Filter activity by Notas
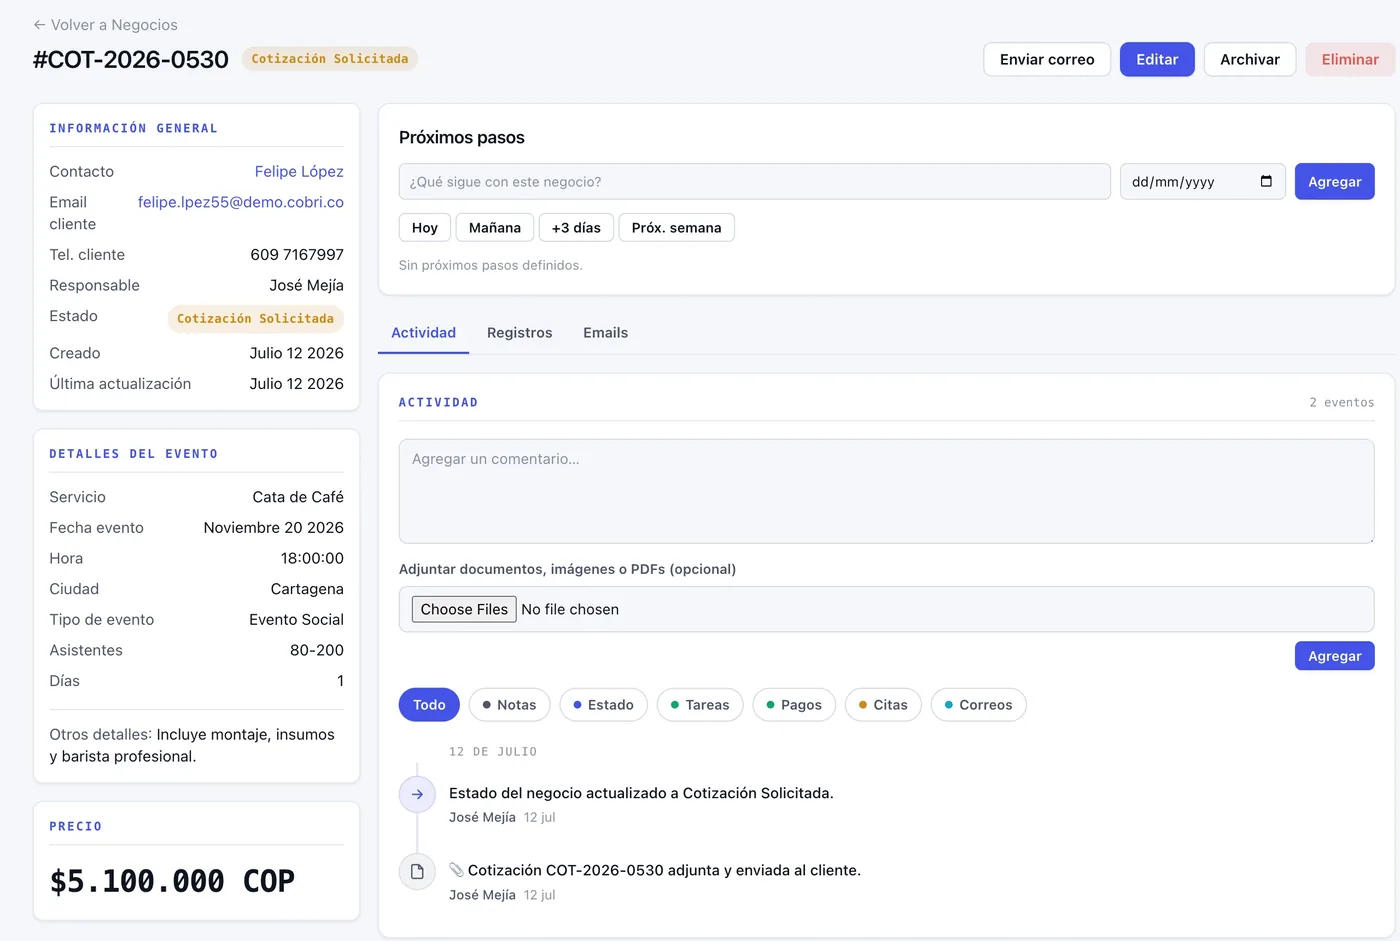 (x=509, y=705)
